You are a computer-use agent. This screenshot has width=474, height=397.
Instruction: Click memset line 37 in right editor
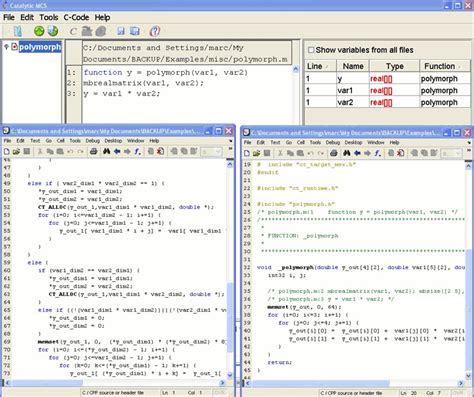(304, 307)
